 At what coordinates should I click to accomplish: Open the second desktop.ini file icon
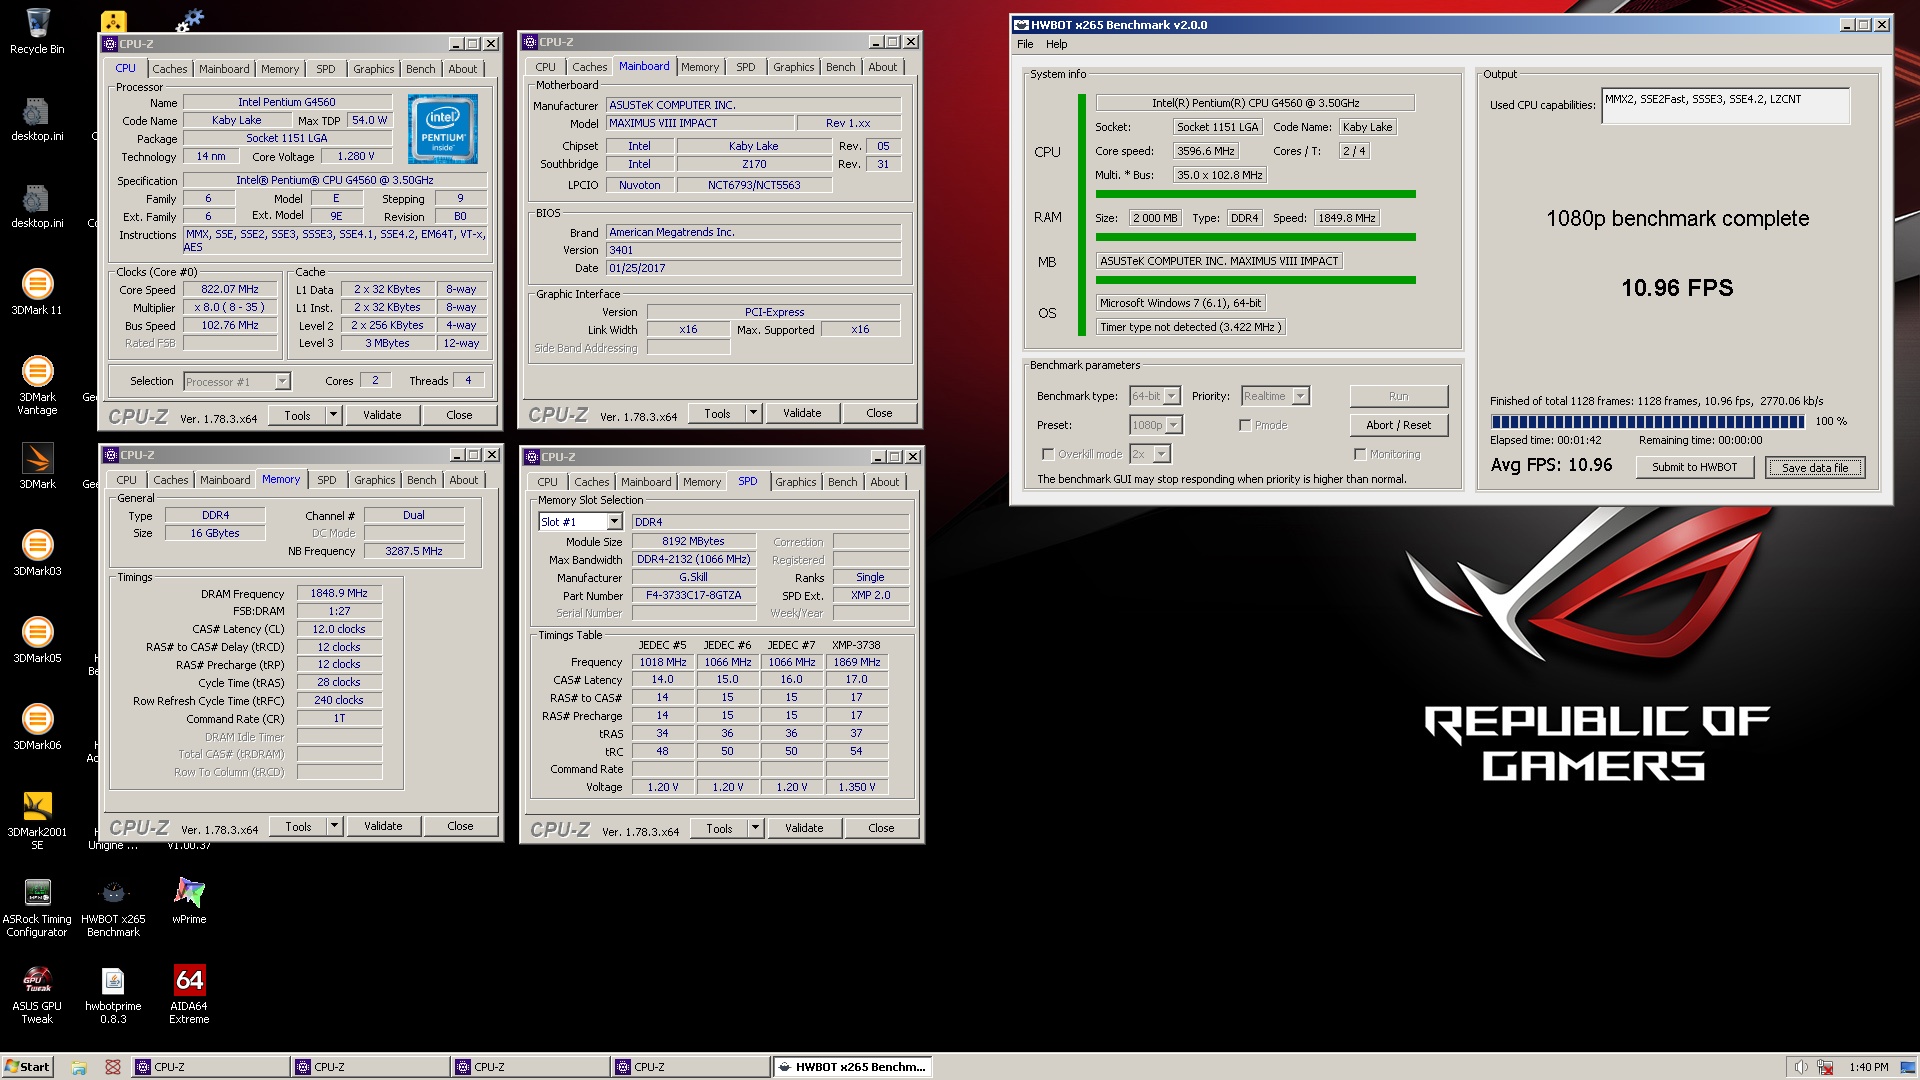[x=37, y=205]
